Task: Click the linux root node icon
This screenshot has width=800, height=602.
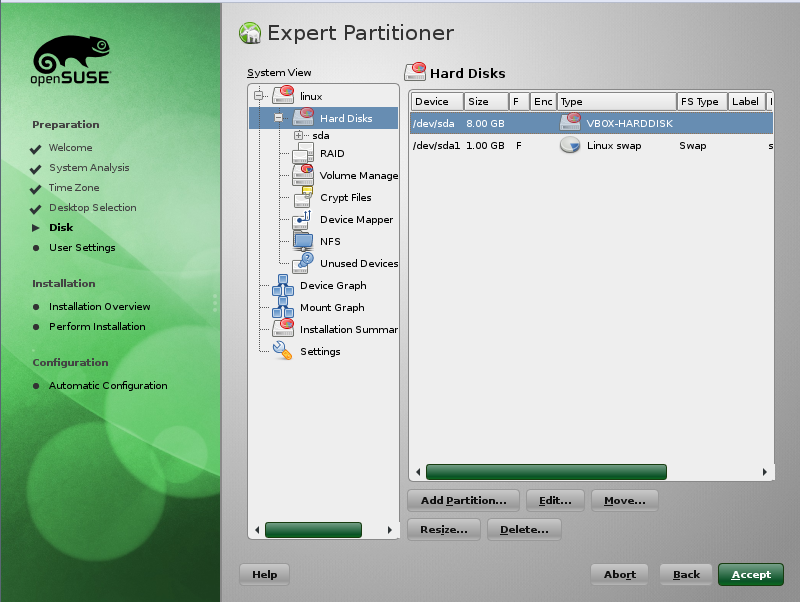Action: (283, 95)
